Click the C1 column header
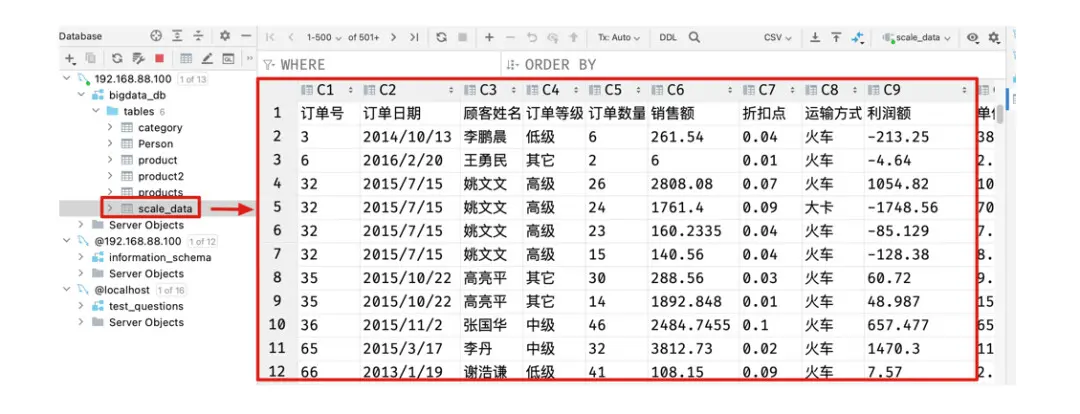 point(328,90)
